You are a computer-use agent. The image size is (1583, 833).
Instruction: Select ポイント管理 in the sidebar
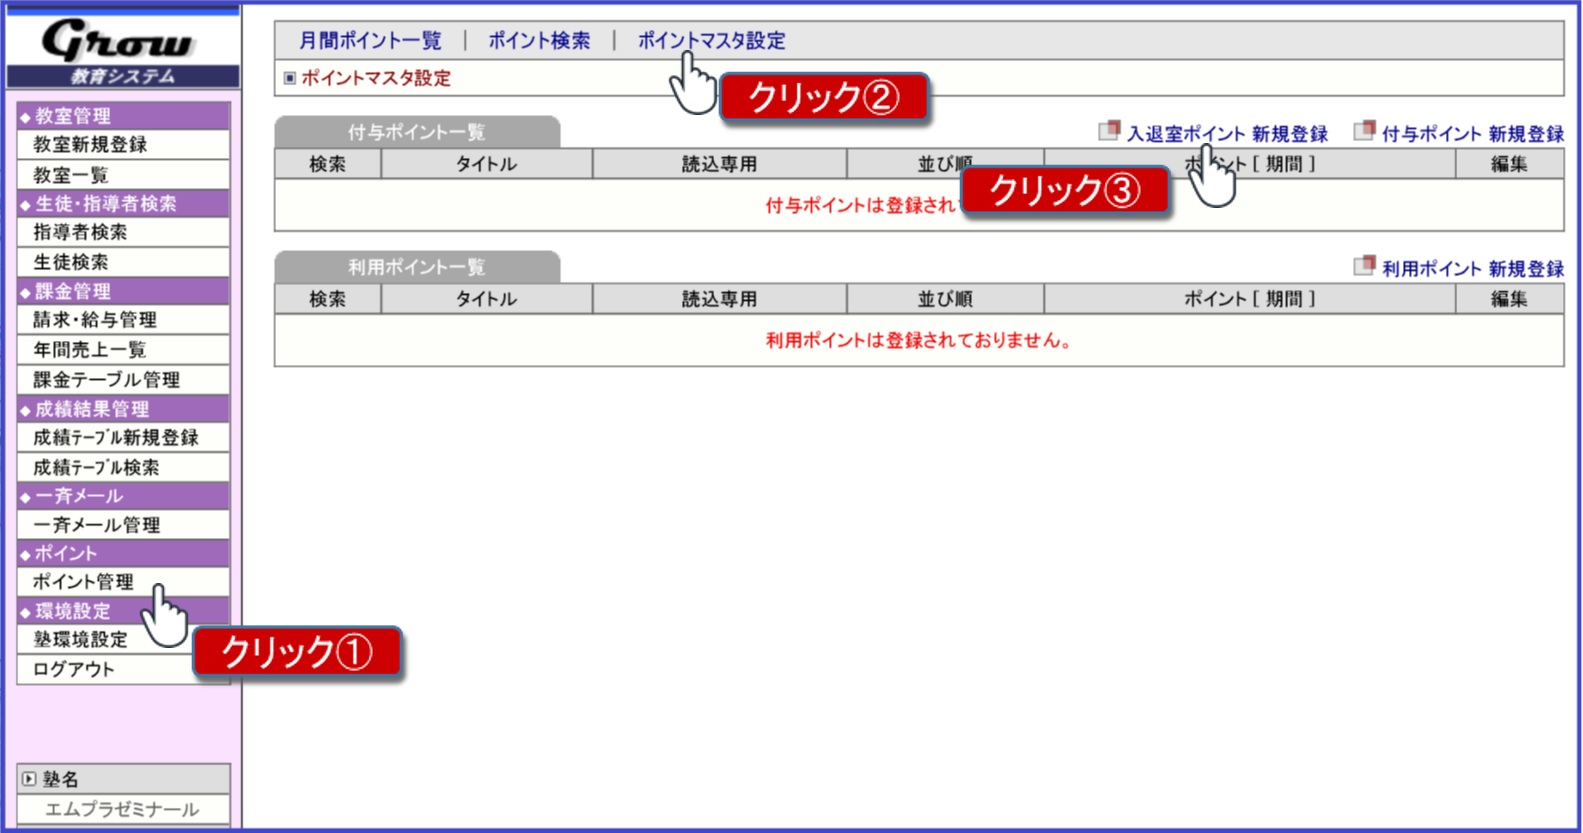point(83,582)
